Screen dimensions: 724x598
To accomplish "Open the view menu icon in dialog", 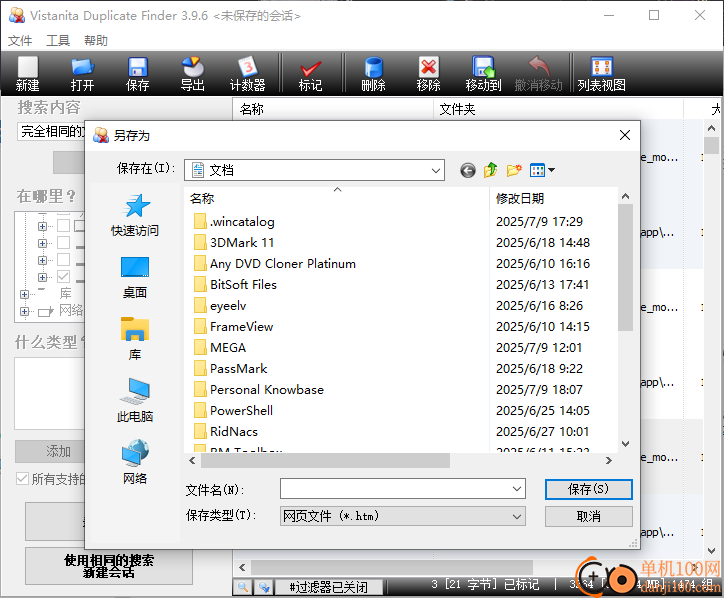I will (542, 170).
